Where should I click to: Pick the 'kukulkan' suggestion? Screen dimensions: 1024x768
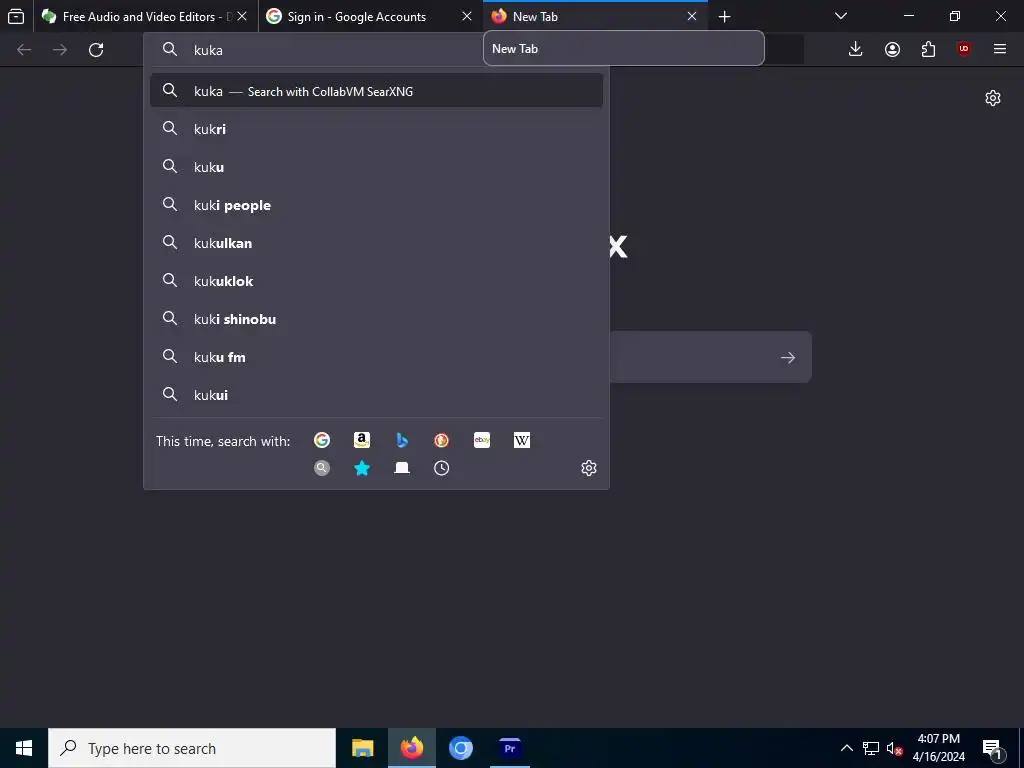point(376,243)
